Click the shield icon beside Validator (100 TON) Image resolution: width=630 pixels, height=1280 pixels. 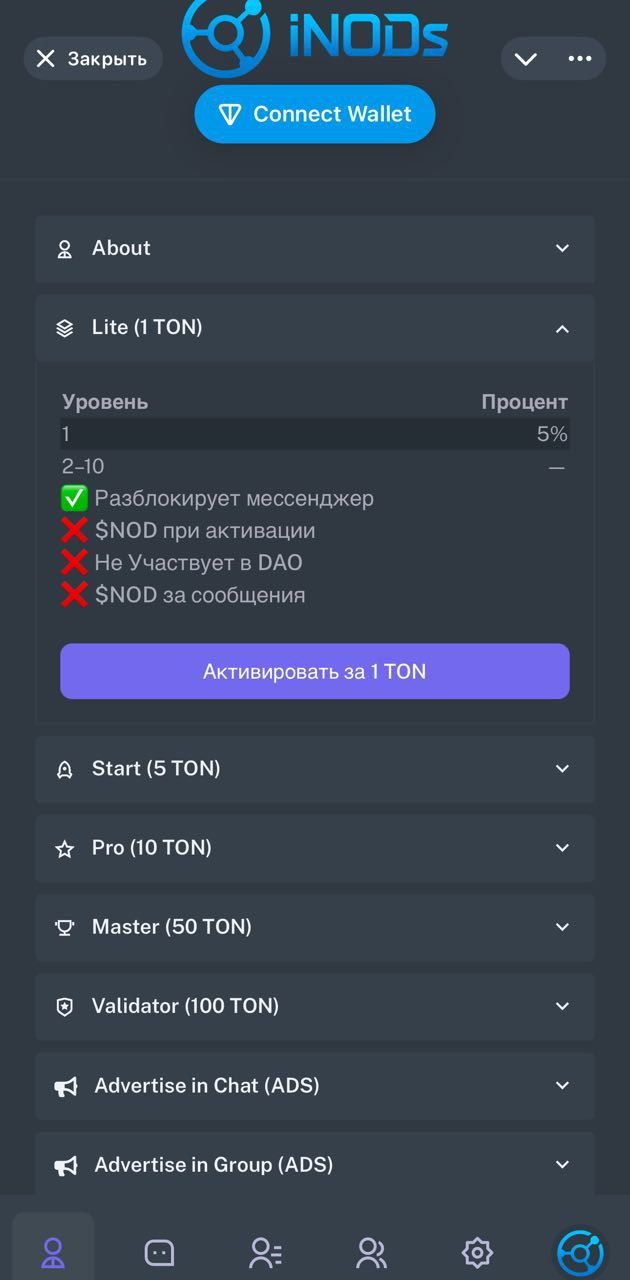[x=65, y=1007]
